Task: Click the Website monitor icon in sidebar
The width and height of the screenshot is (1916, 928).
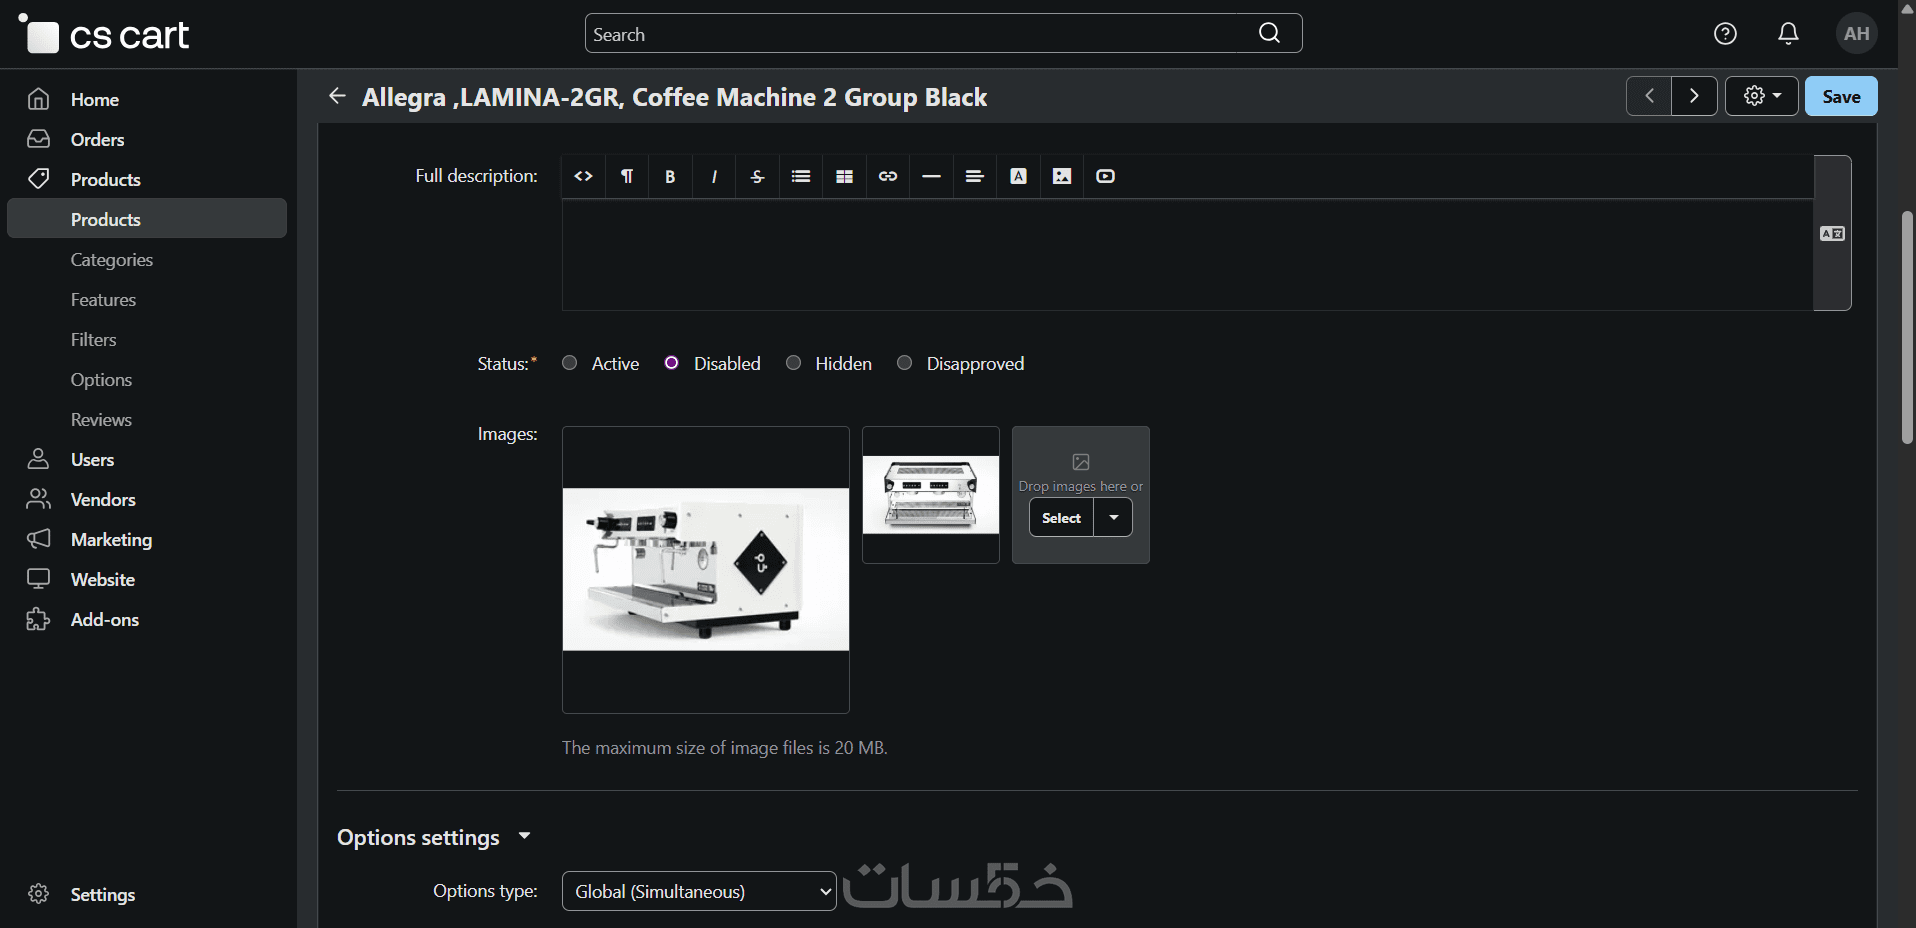Action: click(39, 579)
